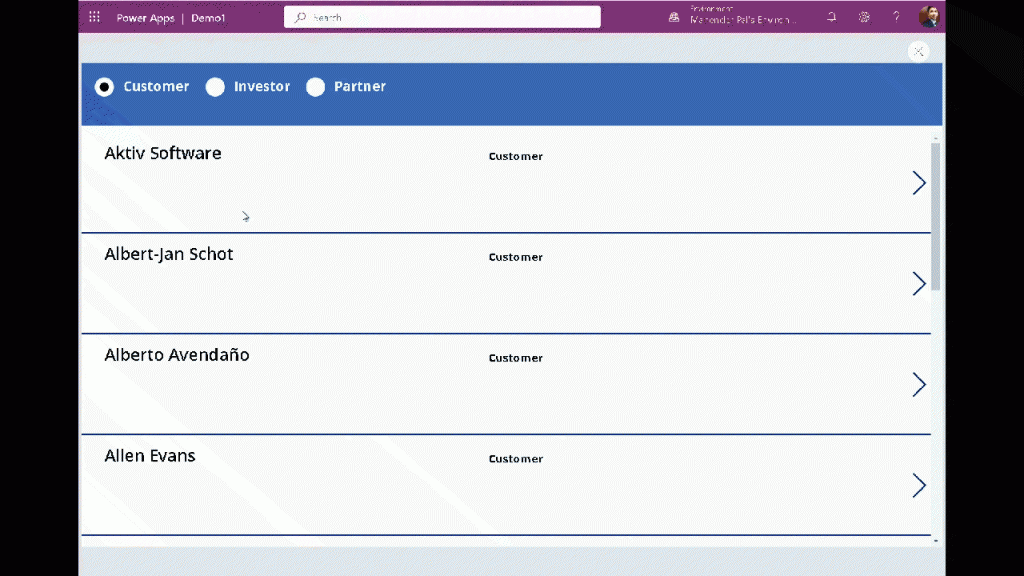Select the Aktiv Software name text
This screenshot has width=1024, height=576.
[x=163, y=153]
